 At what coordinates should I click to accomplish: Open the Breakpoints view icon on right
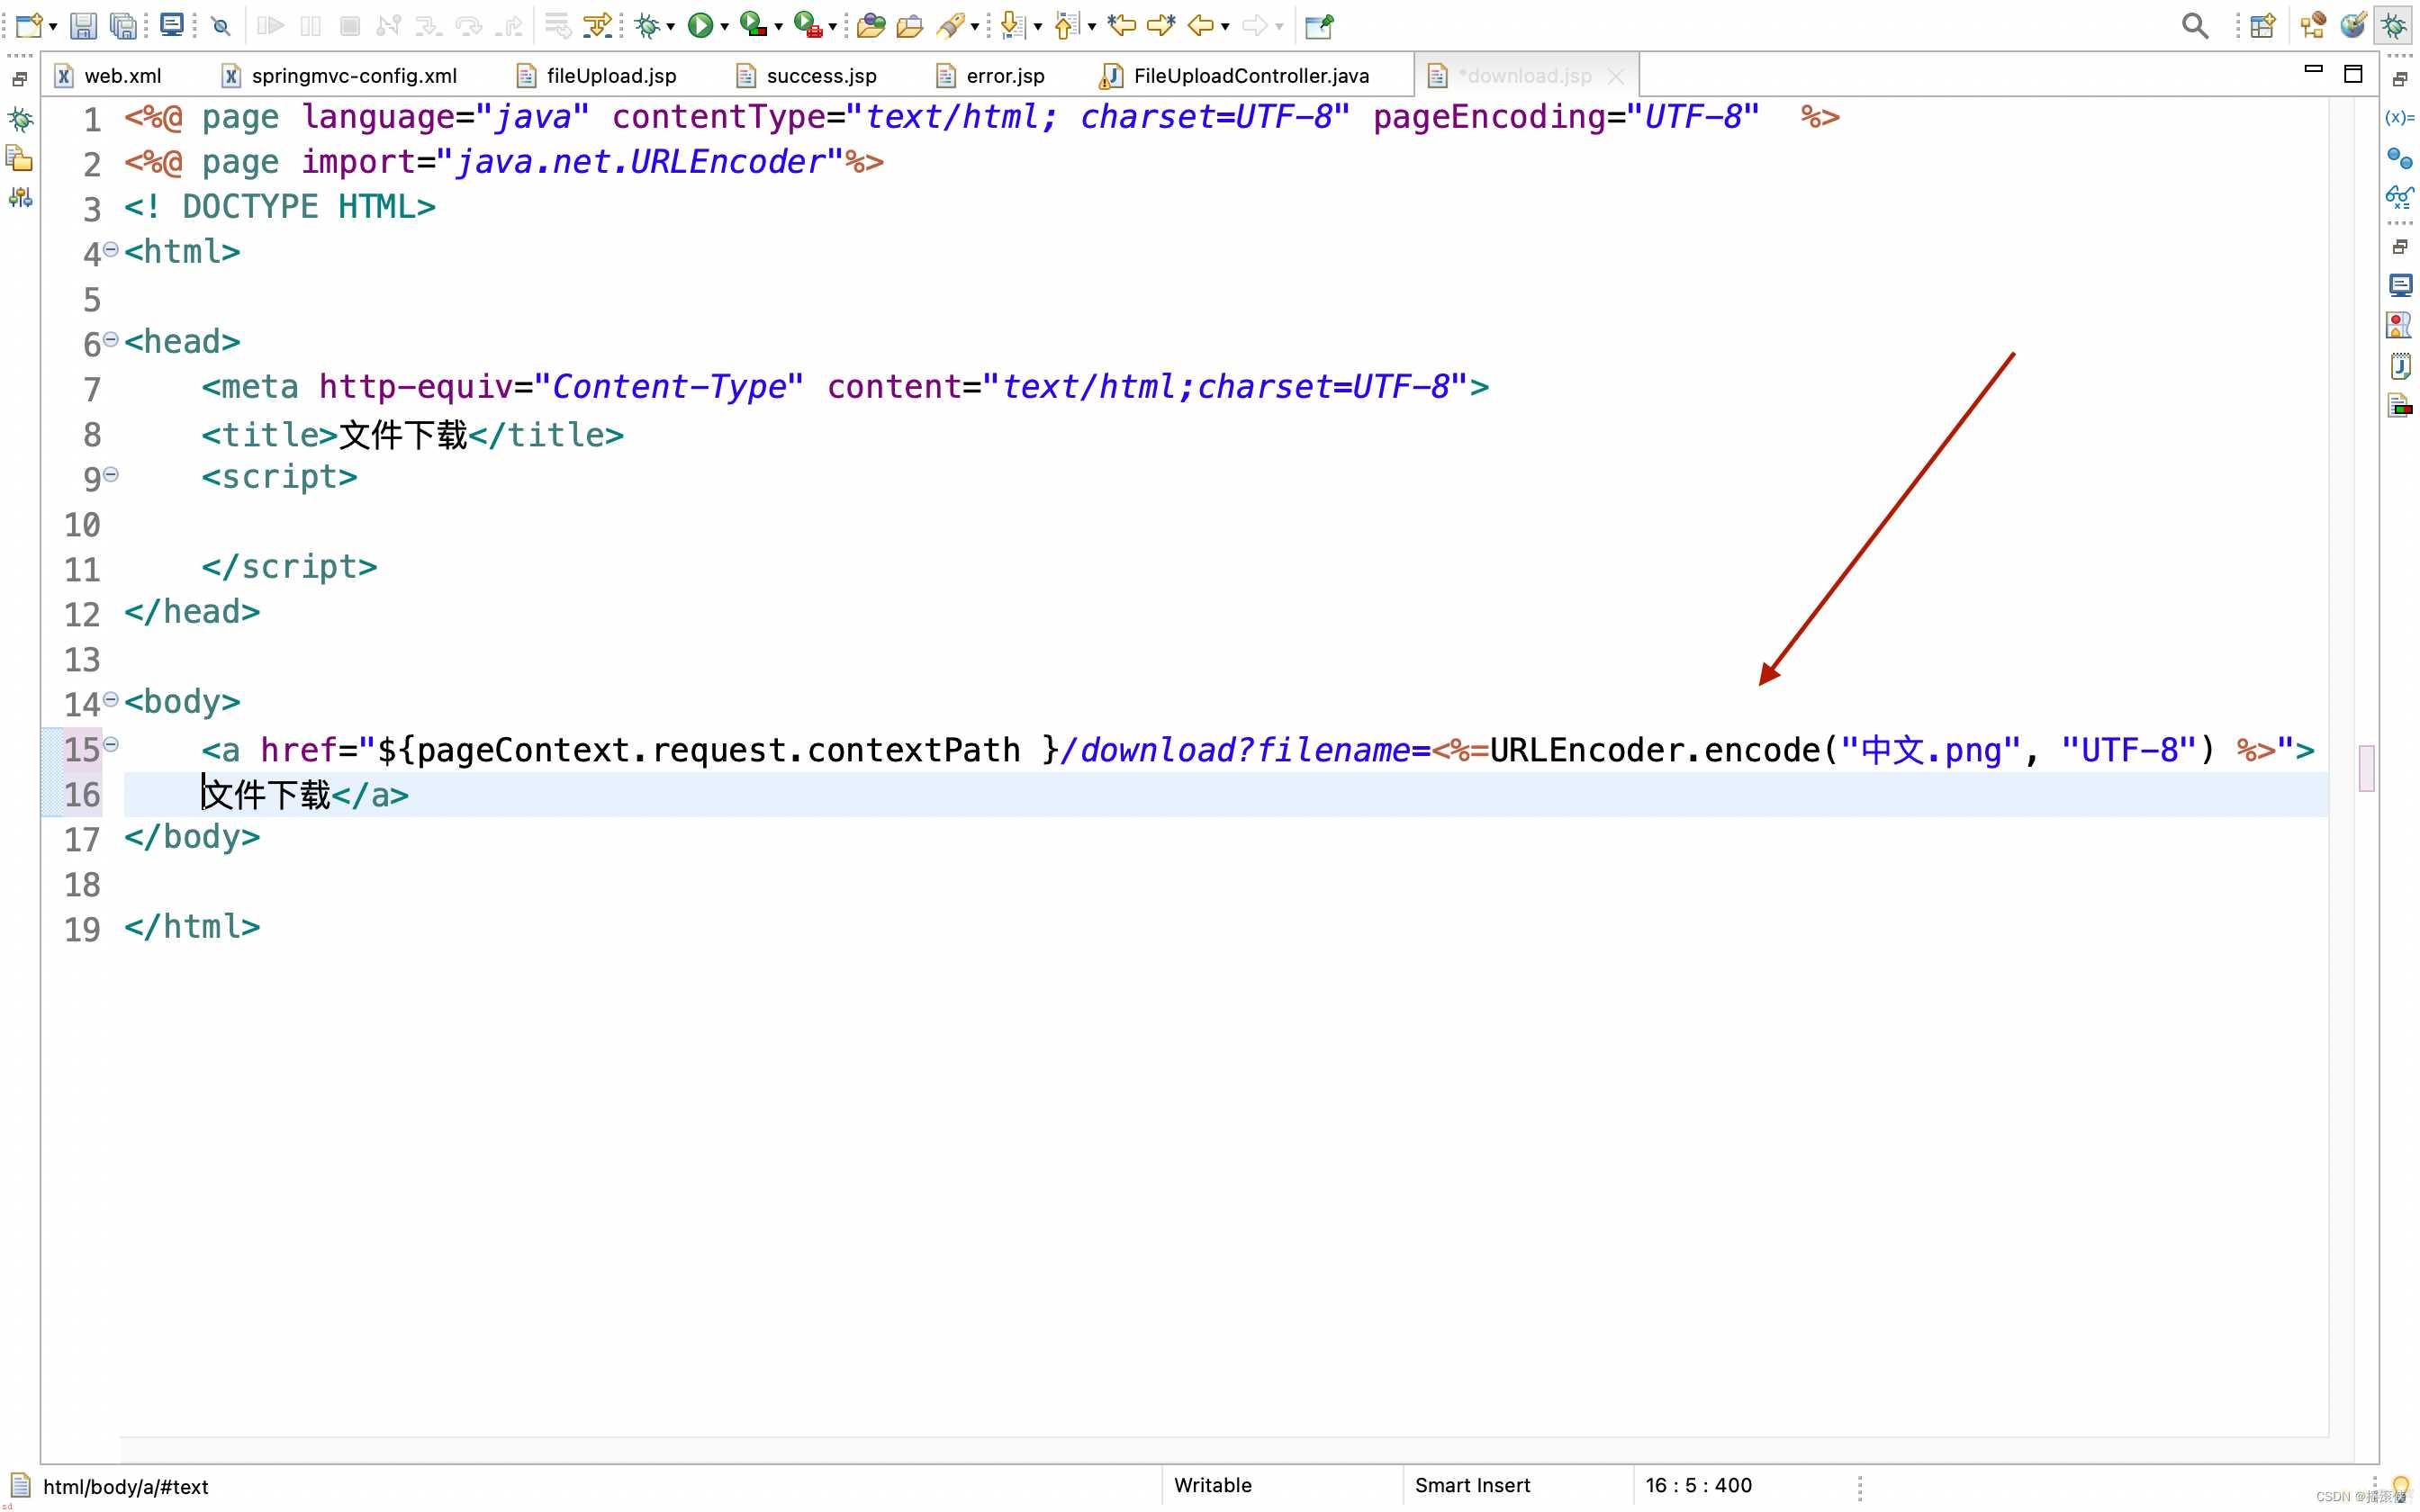tap(2399, 158)
